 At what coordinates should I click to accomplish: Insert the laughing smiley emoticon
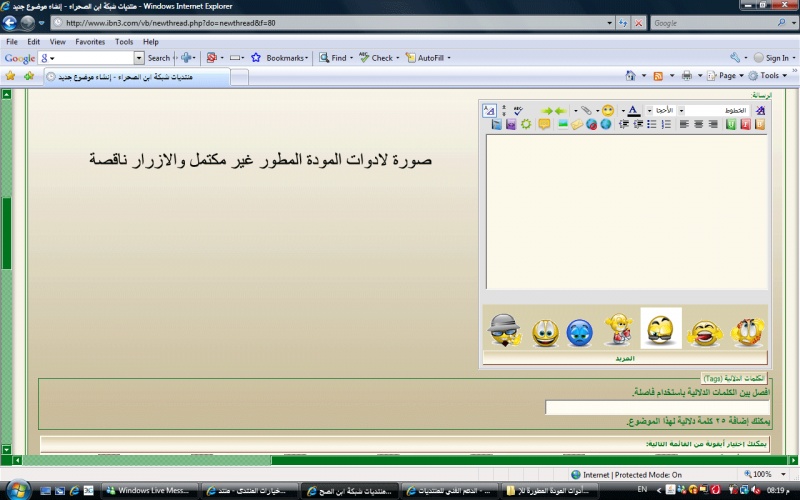(704, 330)
